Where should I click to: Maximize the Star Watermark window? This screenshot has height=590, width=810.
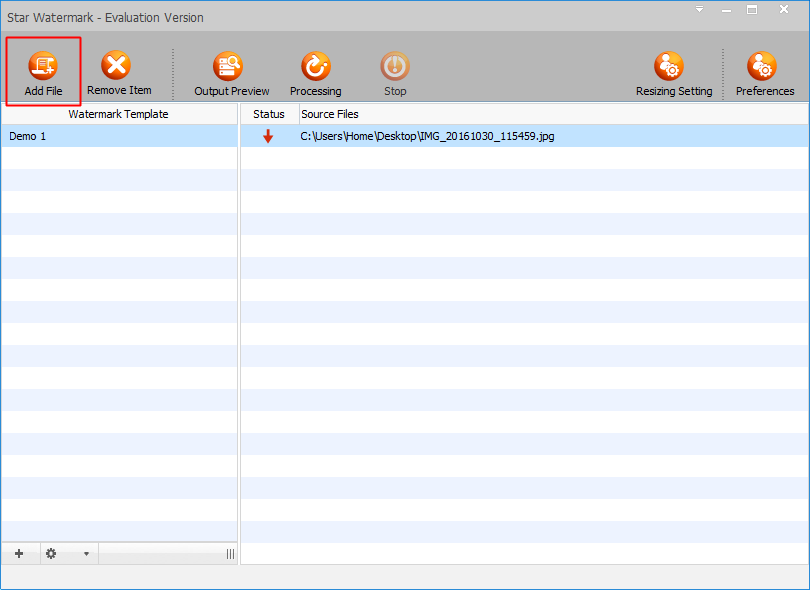click(752, 10)
